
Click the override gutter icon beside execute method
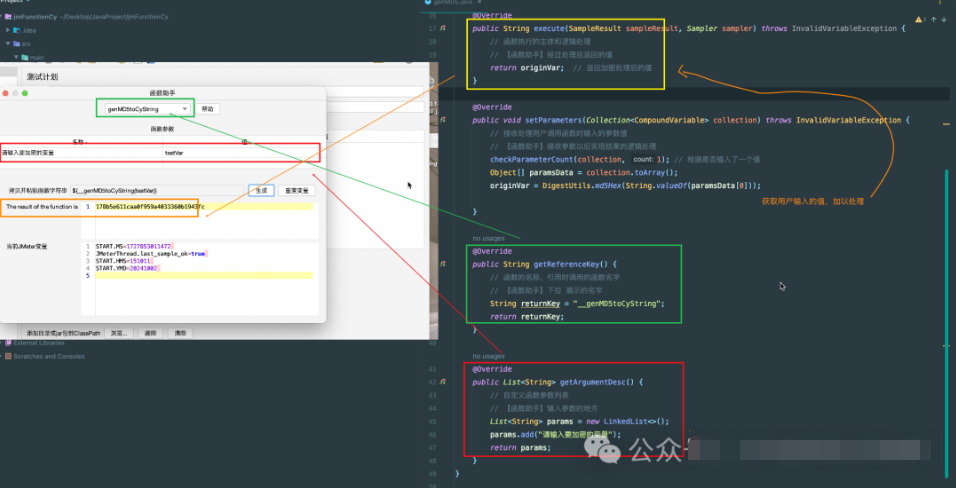tap(443, 29)
